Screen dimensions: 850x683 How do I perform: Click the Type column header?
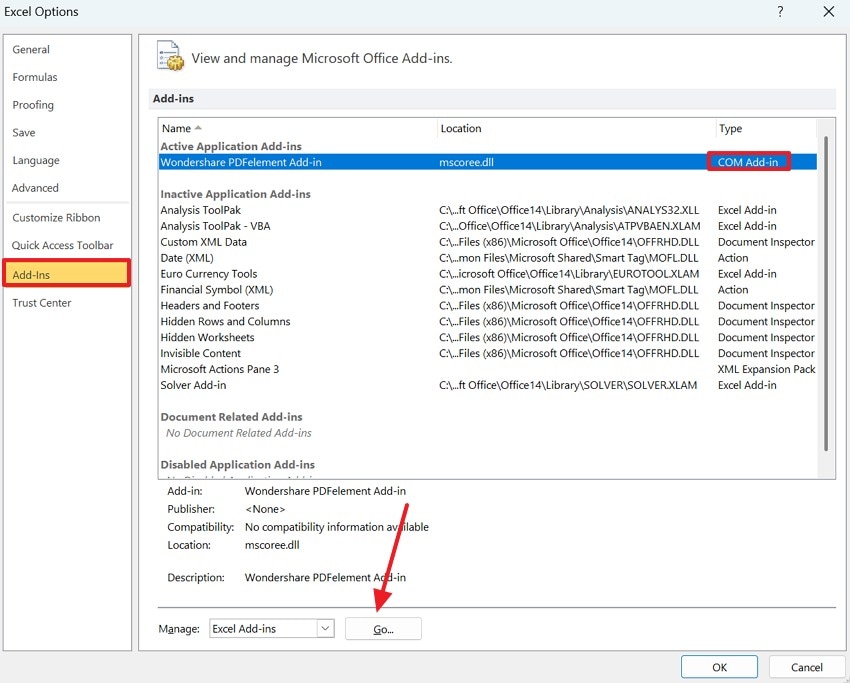[765, 128]
